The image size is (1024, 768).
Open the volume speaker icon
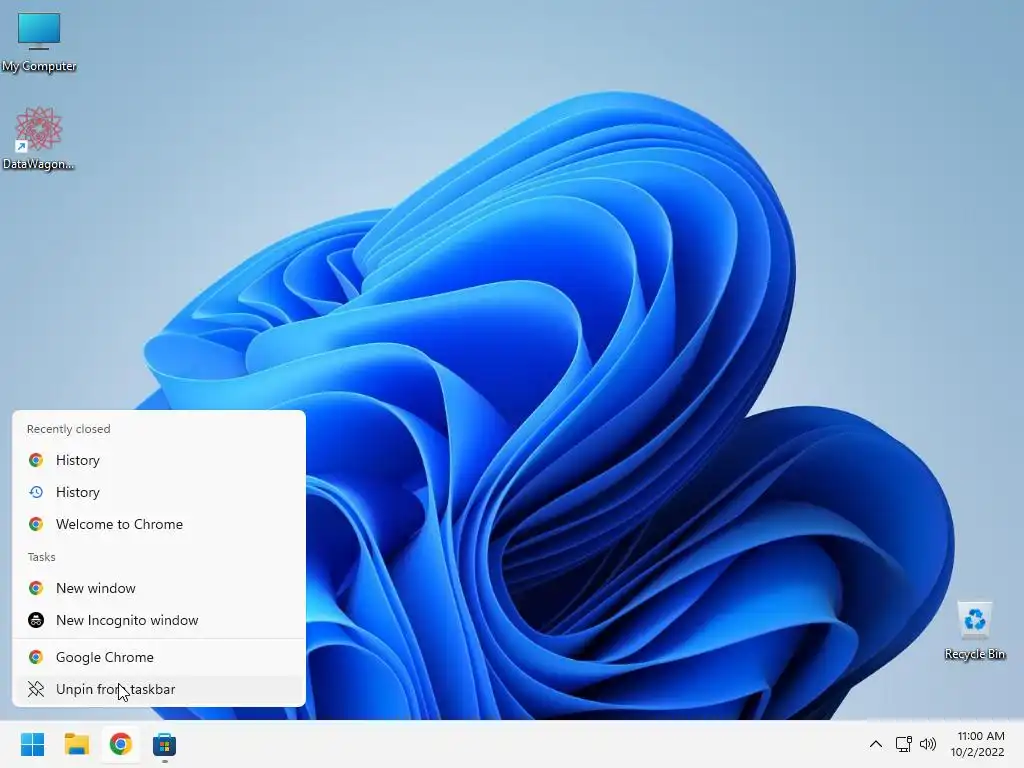click(927, 744)
